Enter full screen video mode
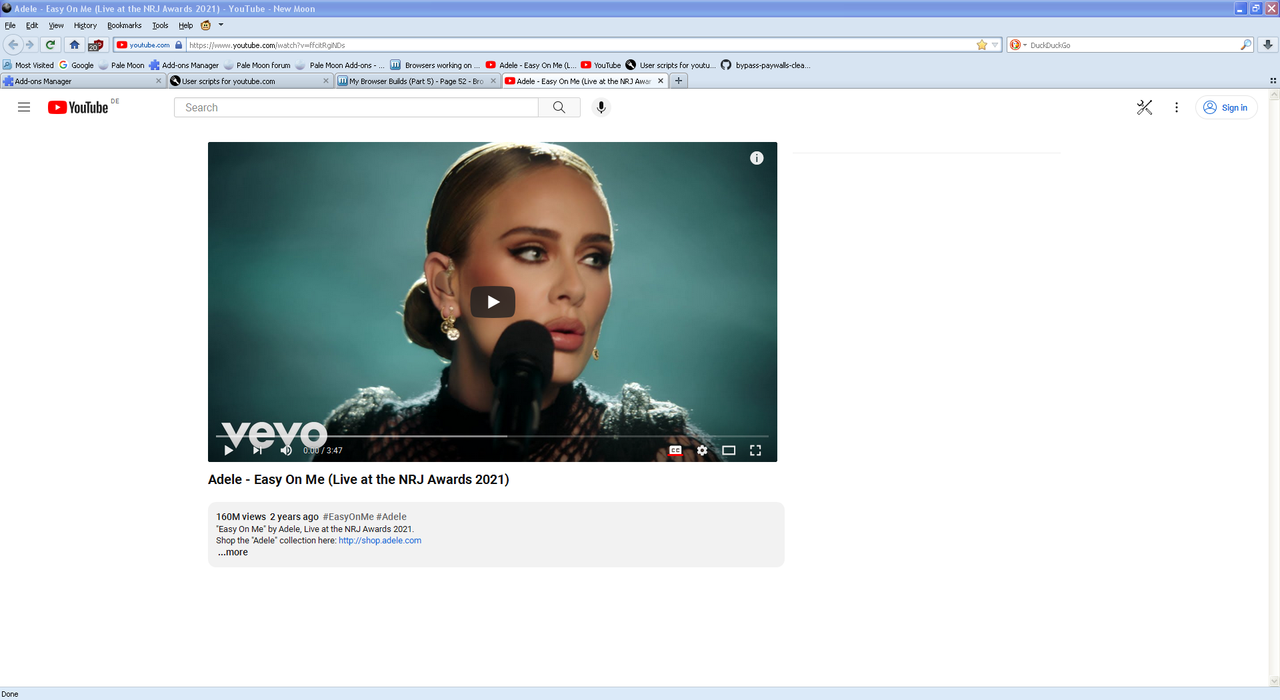The image size is (1280, 700). [x=756, y=450]
